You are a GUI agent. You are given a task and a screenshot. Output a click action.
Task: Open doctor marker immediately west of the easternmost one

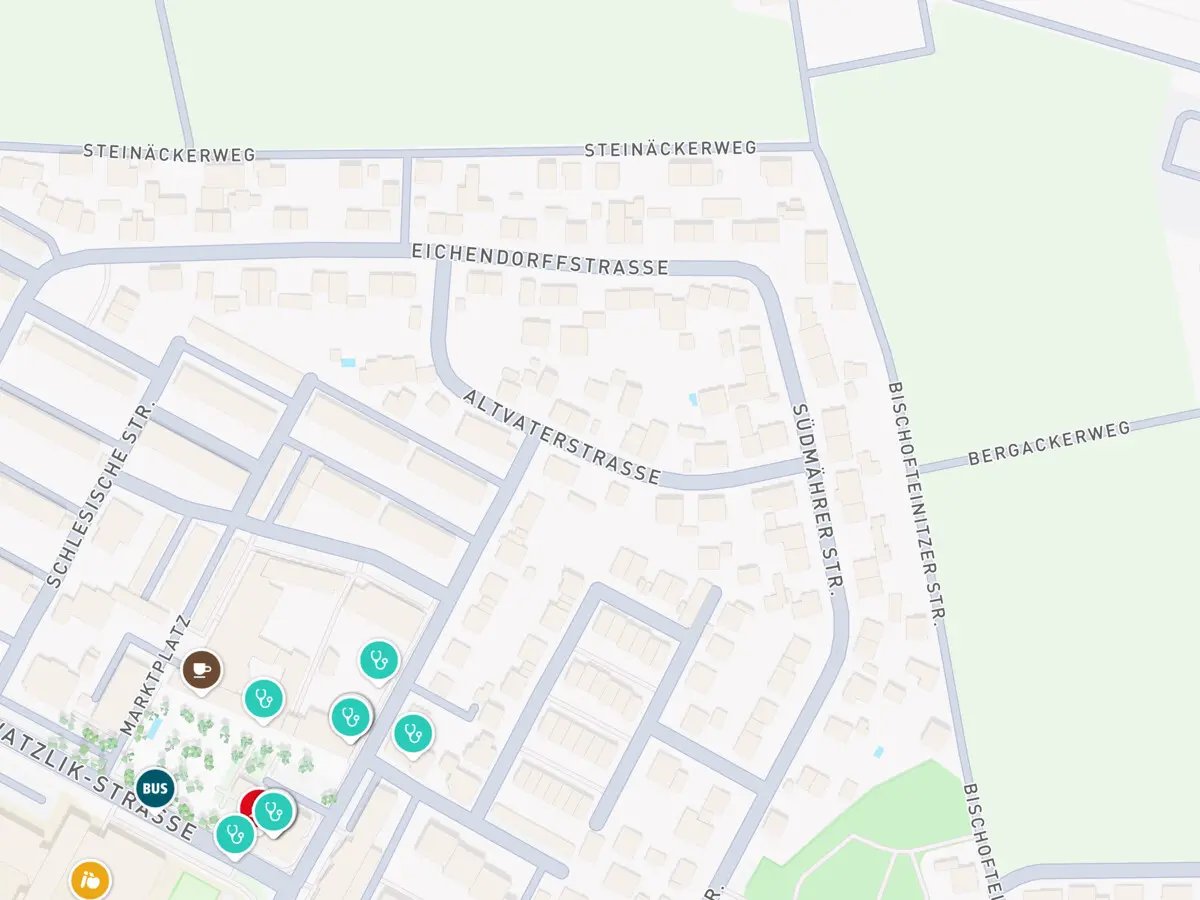[350, 716]
